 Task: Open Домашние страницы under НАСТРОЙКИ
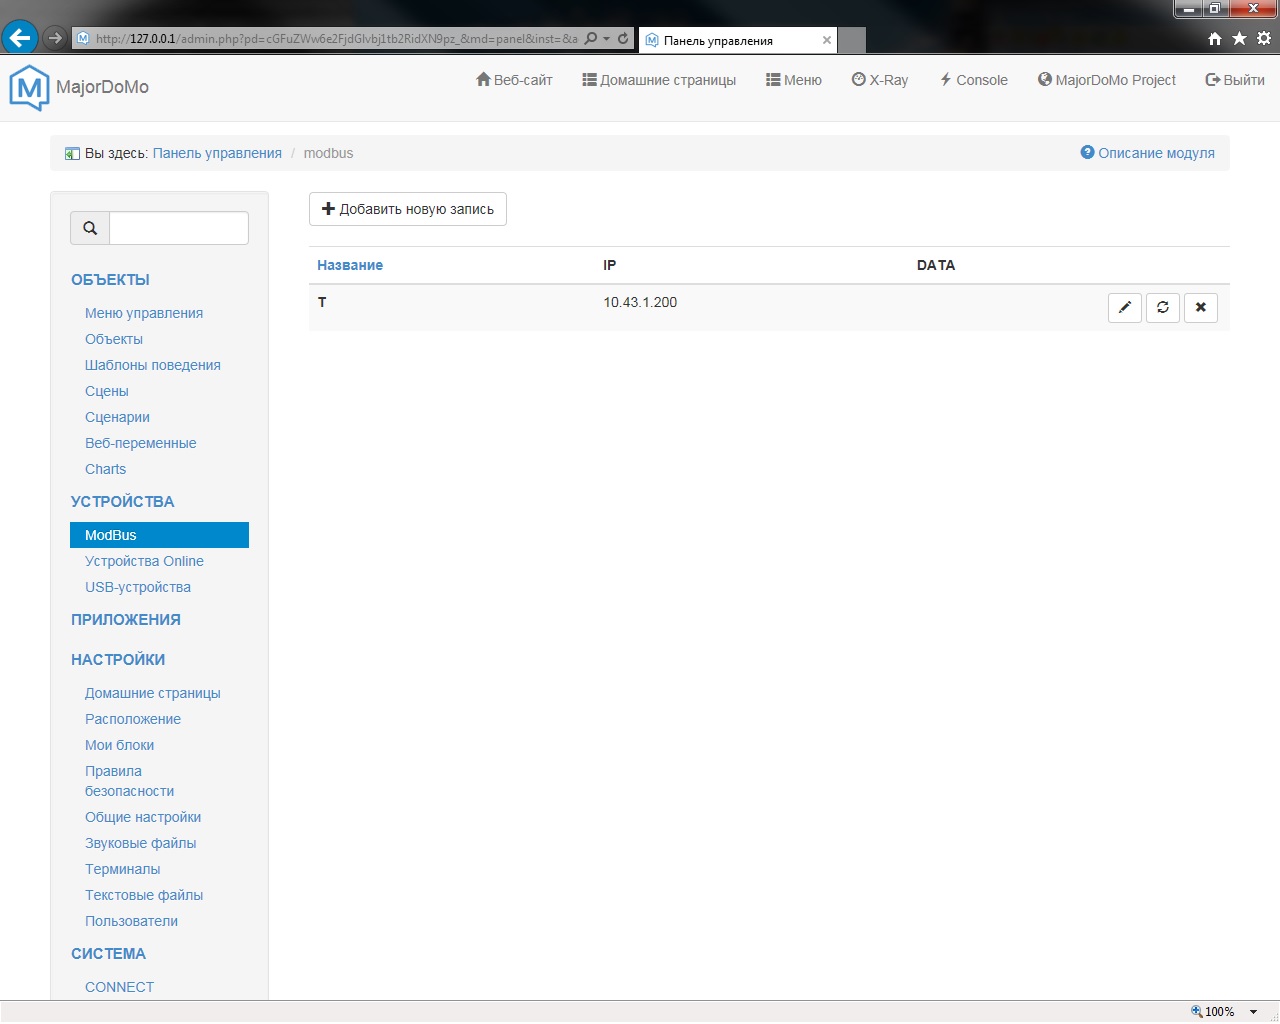153,693
